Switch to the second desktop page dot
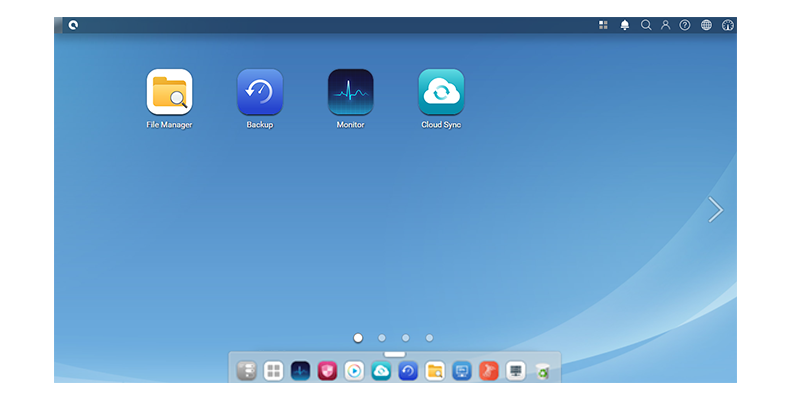The height and width of the screenshot is (400, 795). tap(382, 338)
